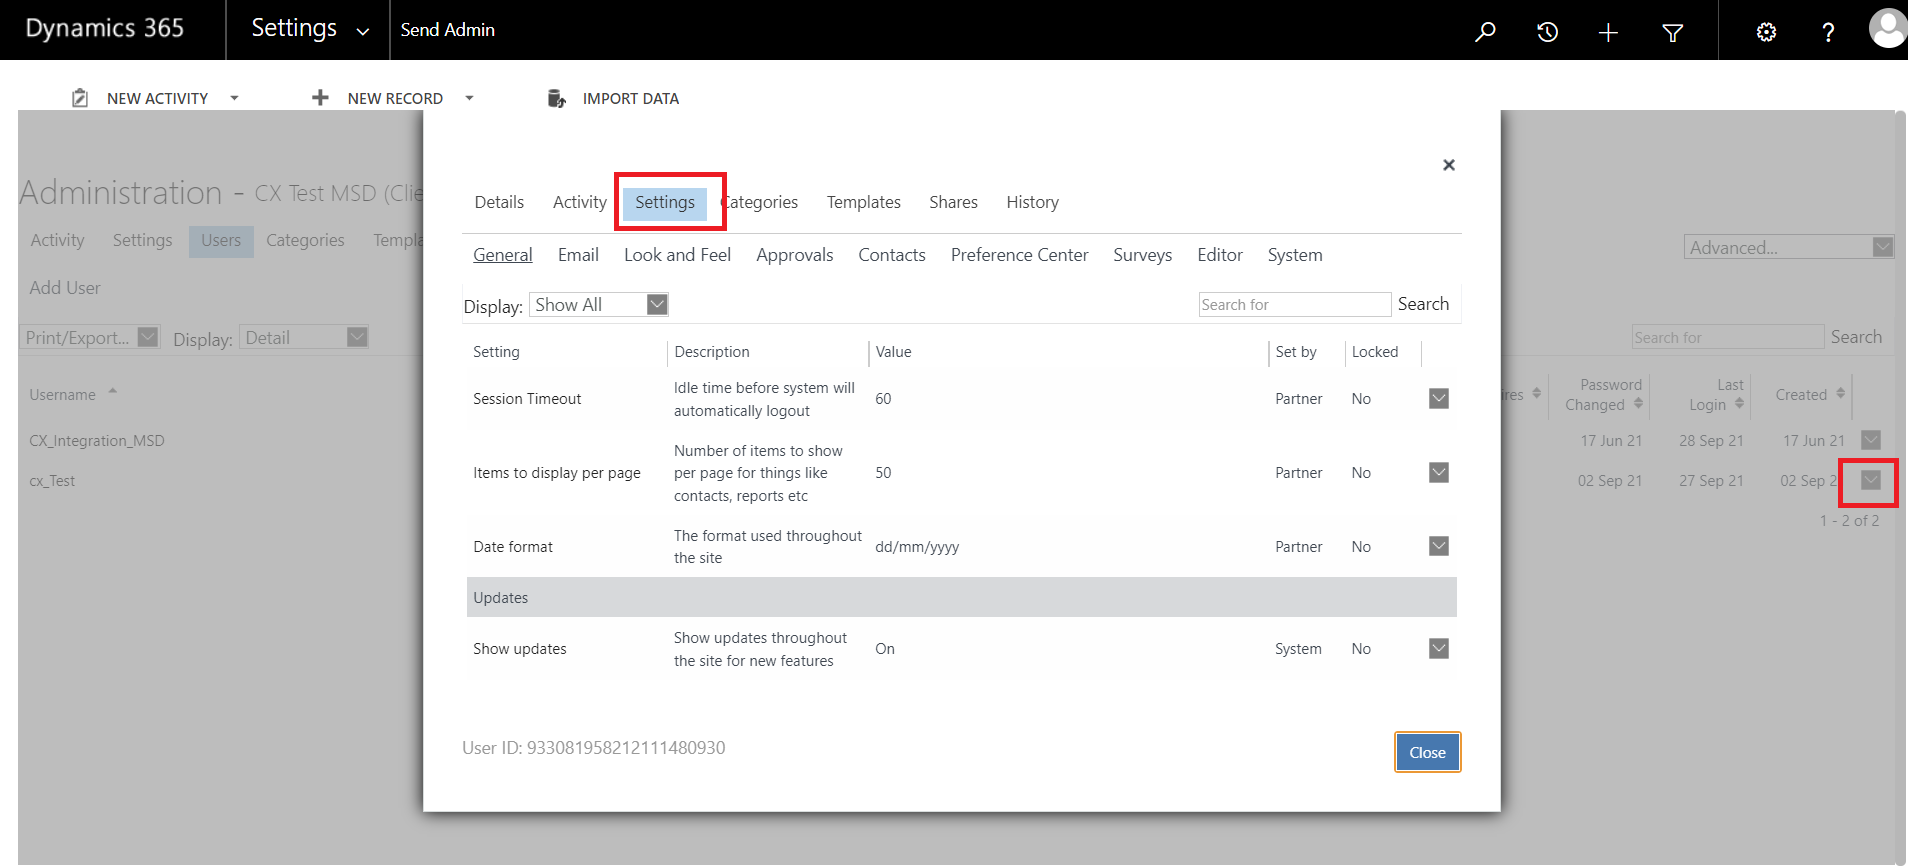Click Search button in dialog
This screenshot has width=1908, height=867.
[1423, 304]
